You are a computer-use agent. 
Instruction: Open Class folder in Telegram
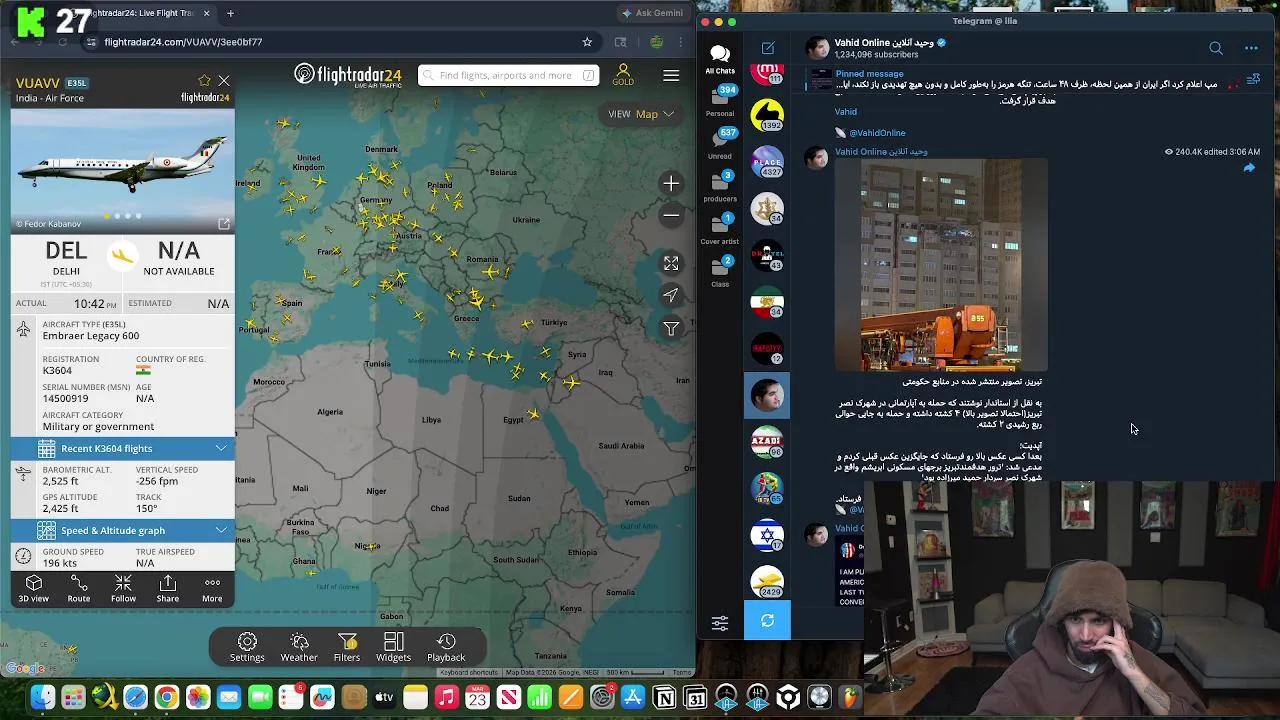tap(720, 272)
